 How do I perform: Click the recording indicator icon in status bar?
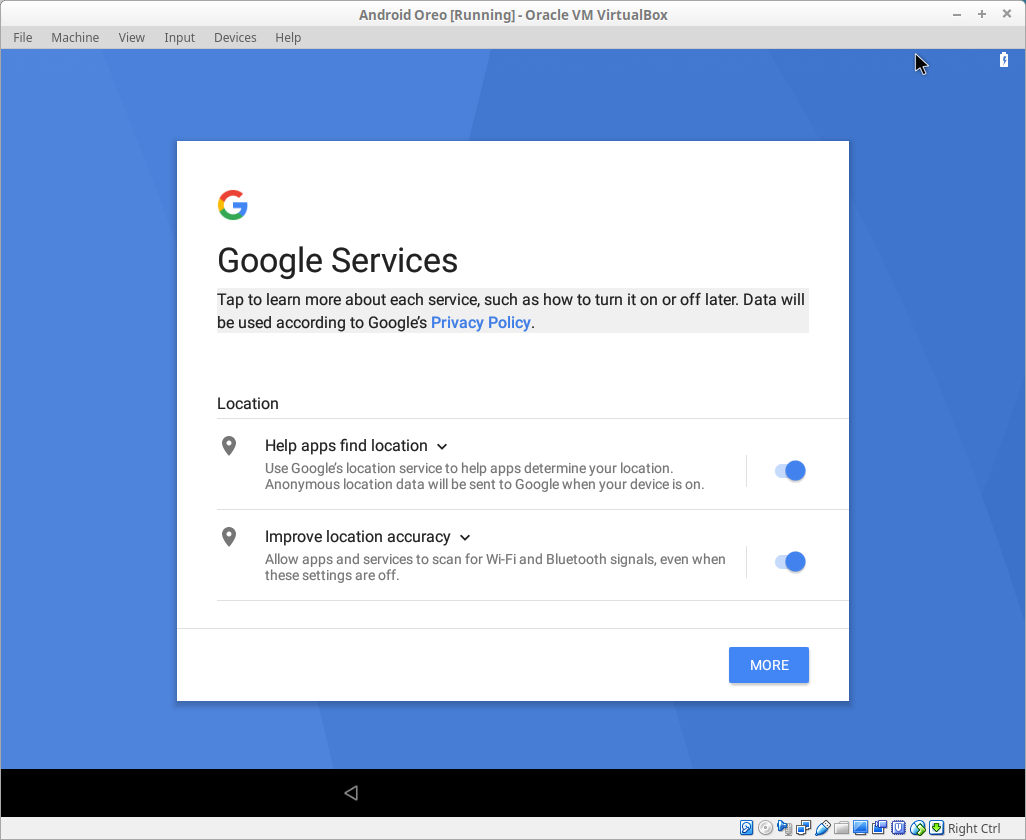click(879, 828)
